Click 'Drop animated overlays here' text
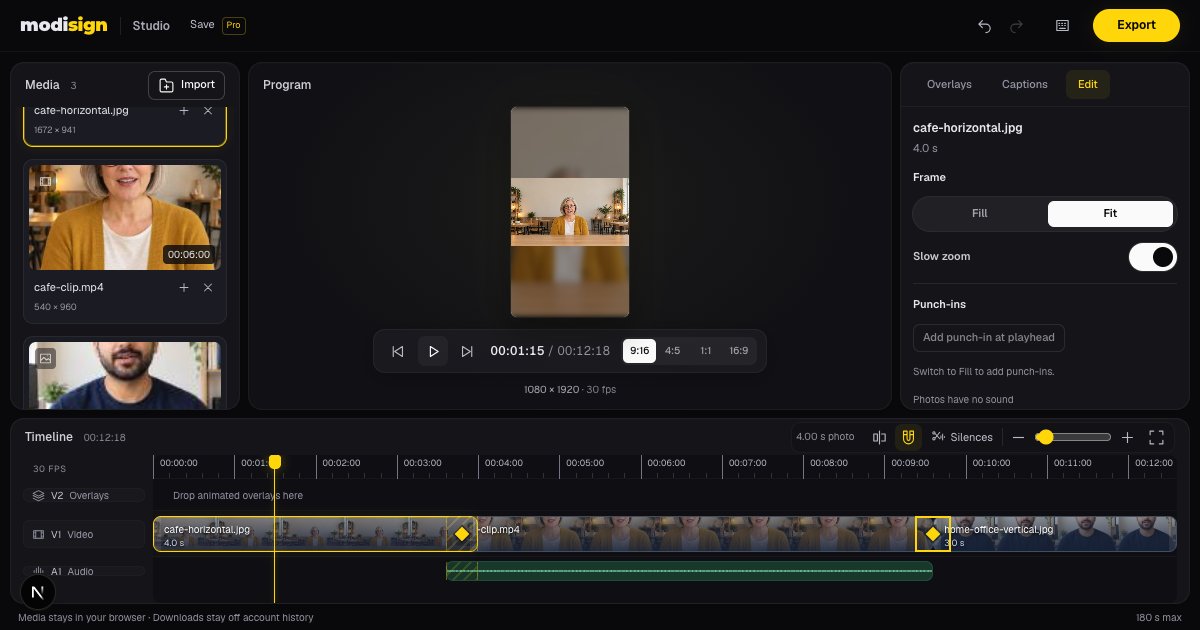The width and height of the screenshot is (1200, 630). click(x=238, y=496)
